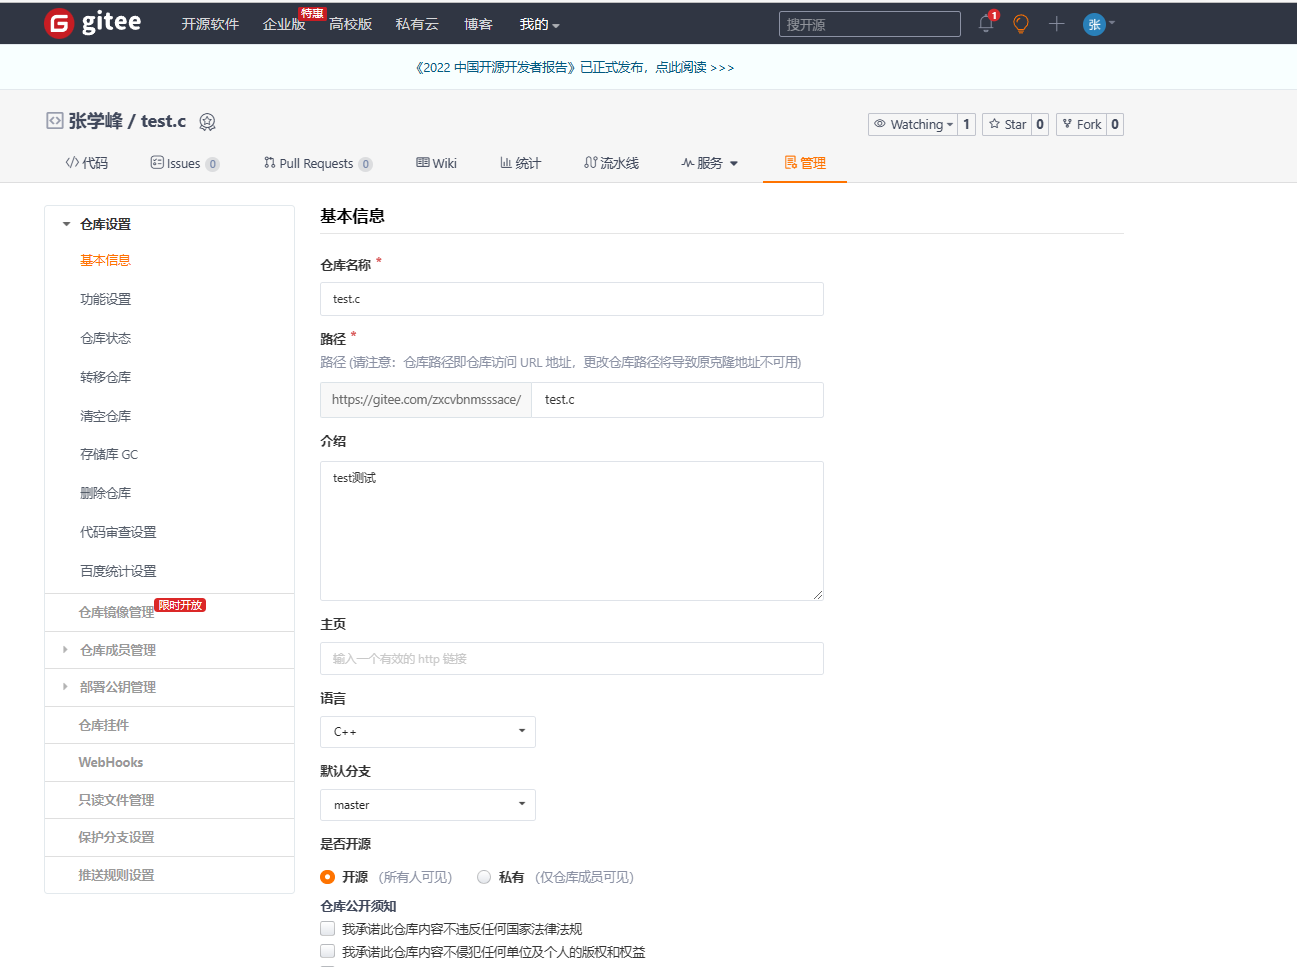Open the Gitee logo homepage
1297x967 pixels.
coord(93,23)
